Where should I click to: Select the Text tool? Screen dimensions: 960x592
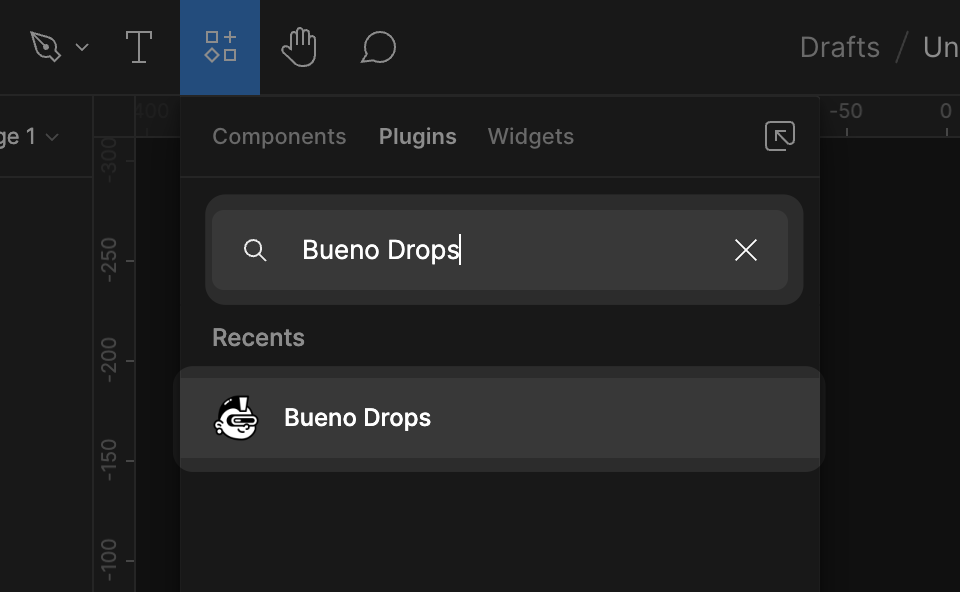(138, 47)
